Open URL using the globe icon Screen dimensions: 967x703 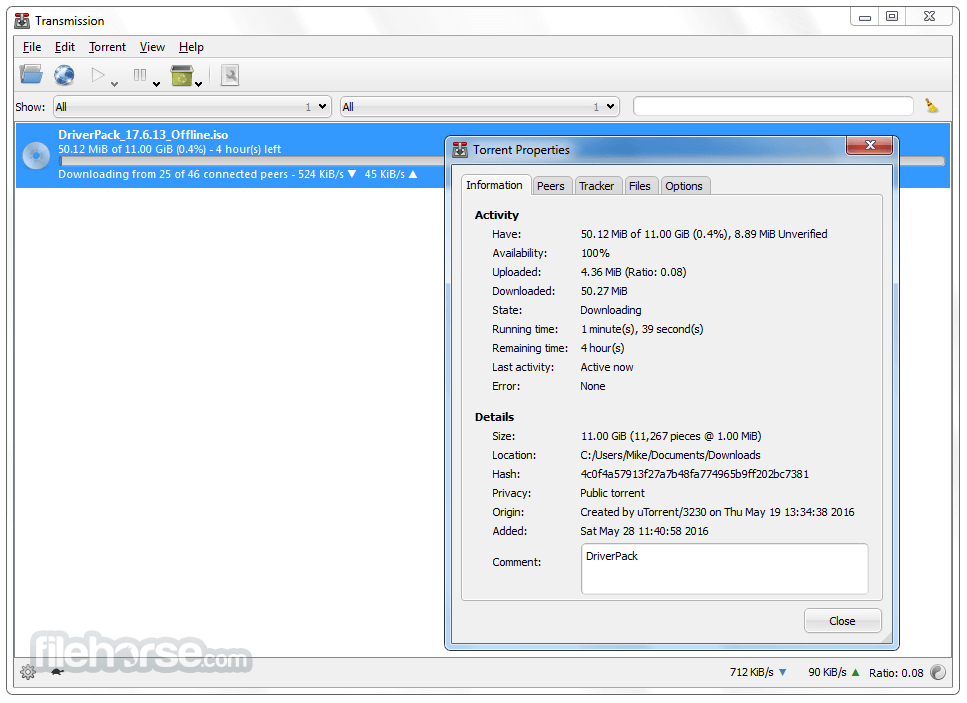[64, 75]
